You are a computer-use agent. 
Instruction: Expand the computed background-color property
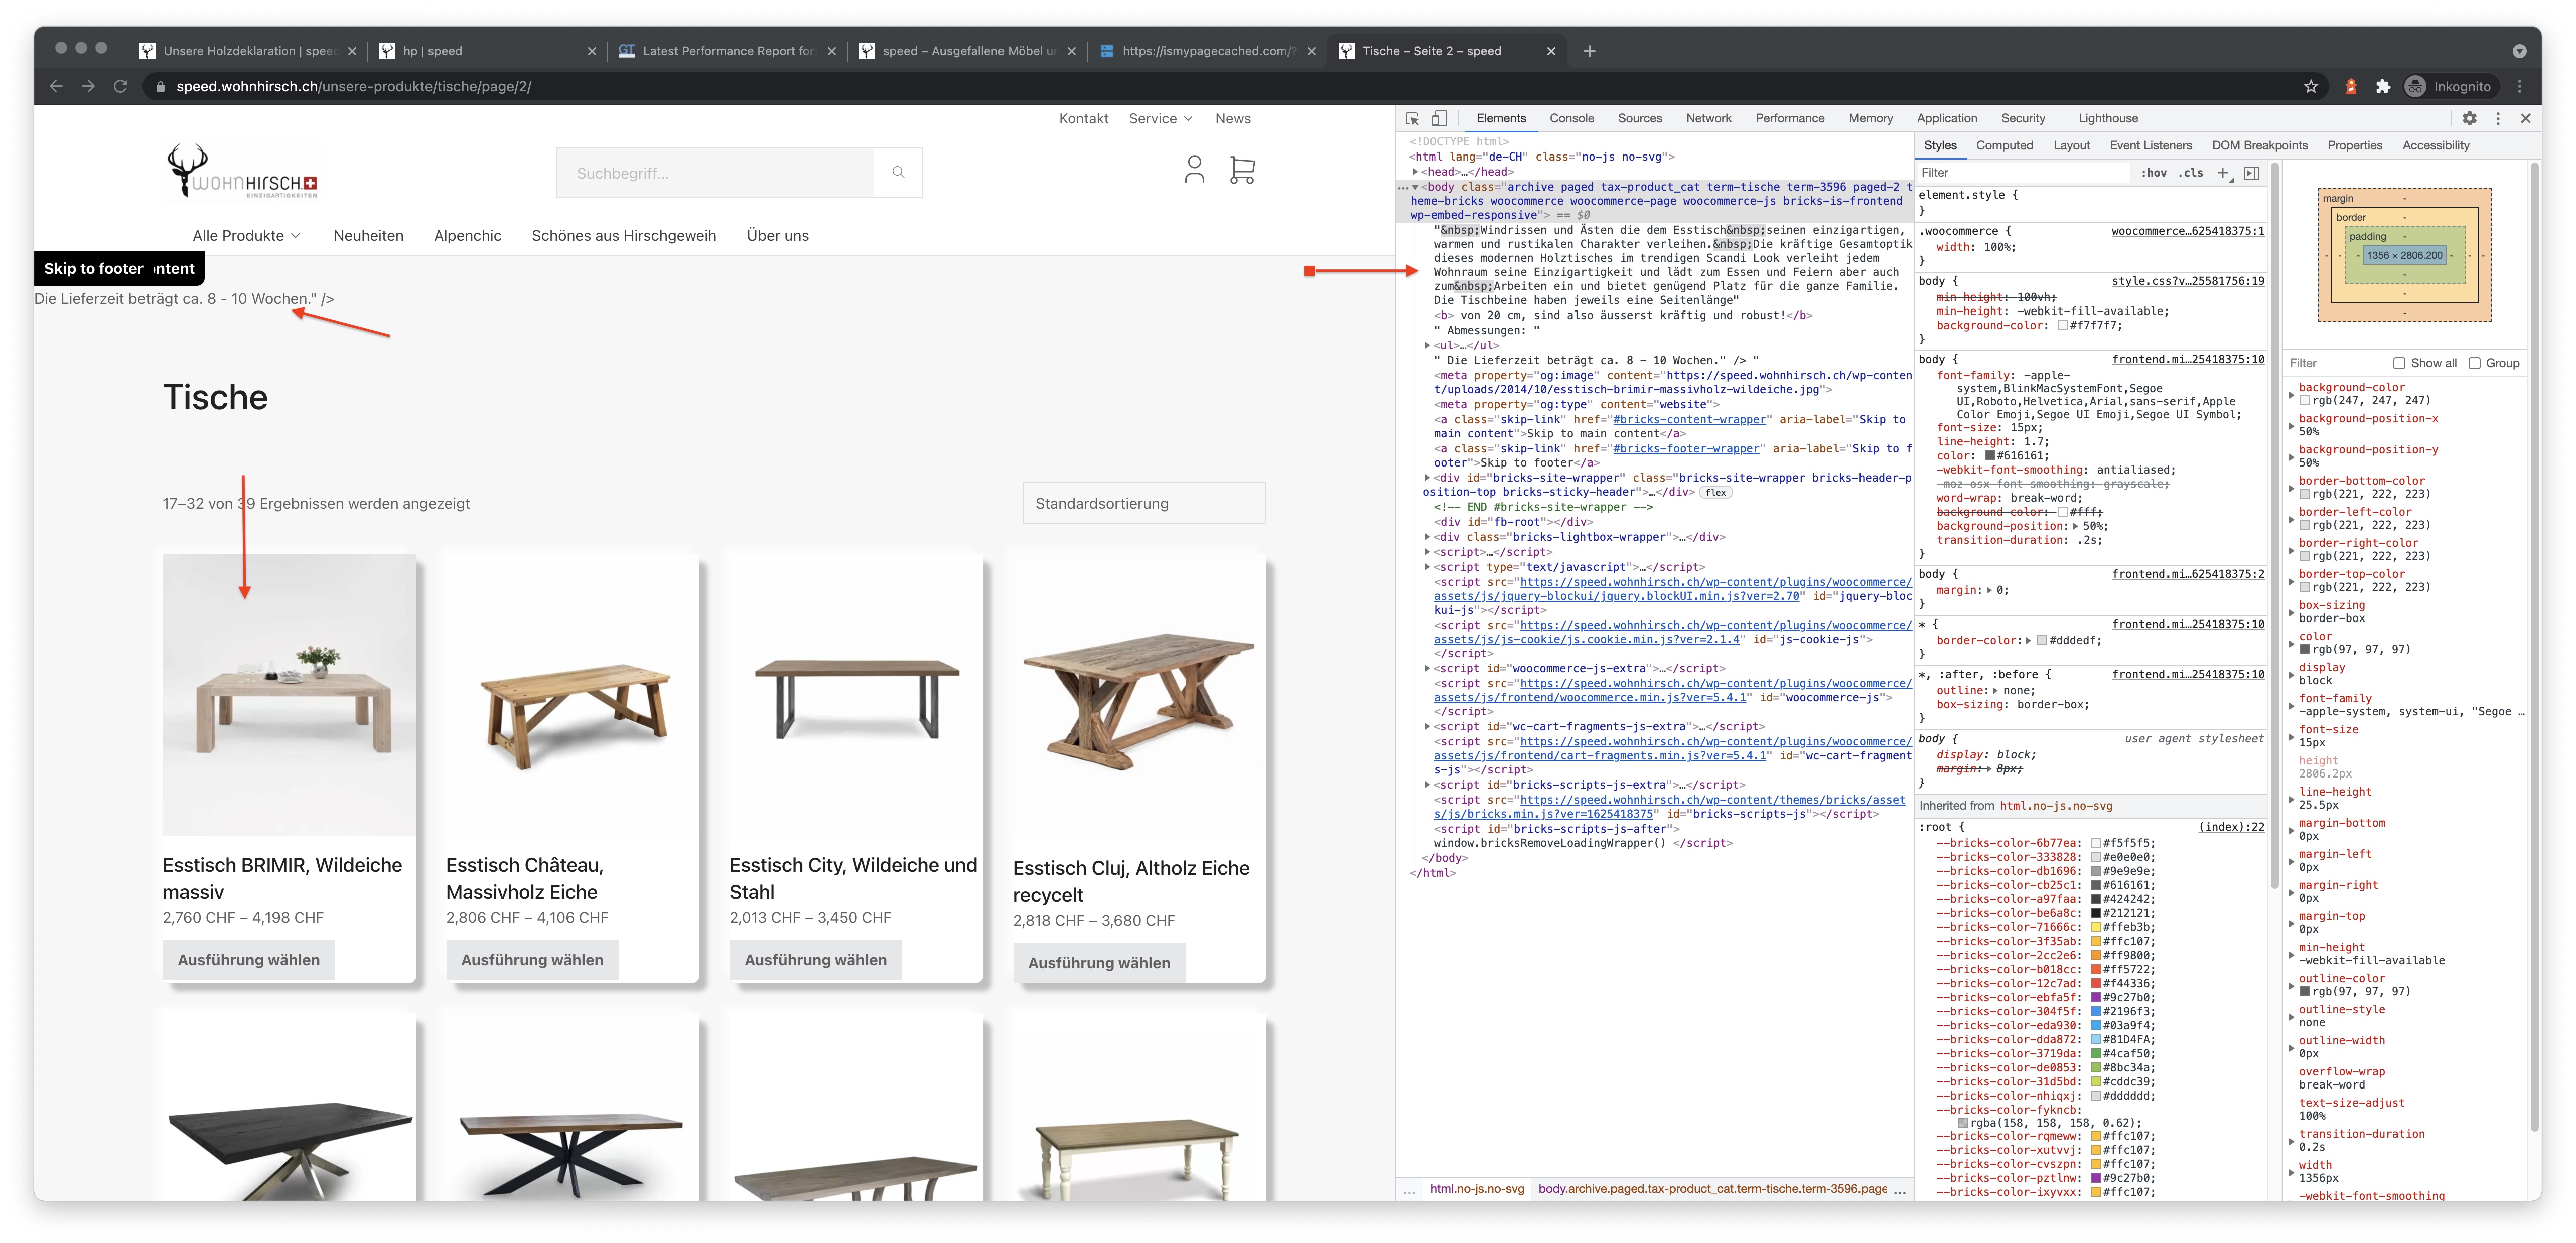[x=2292, y=394]
